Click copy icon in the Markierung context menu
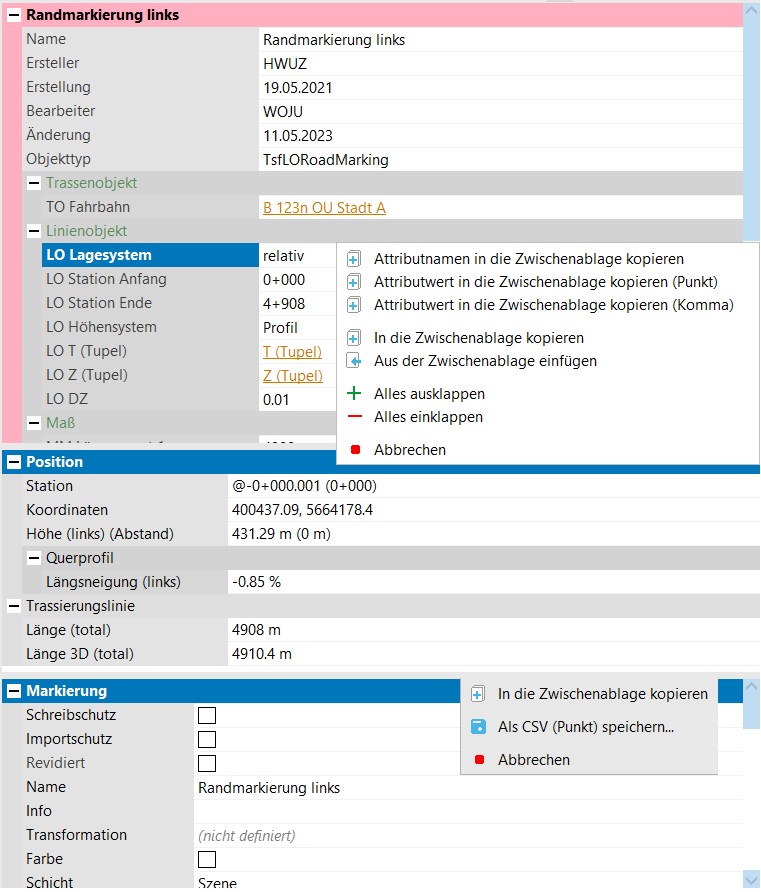 pos(478,694)
